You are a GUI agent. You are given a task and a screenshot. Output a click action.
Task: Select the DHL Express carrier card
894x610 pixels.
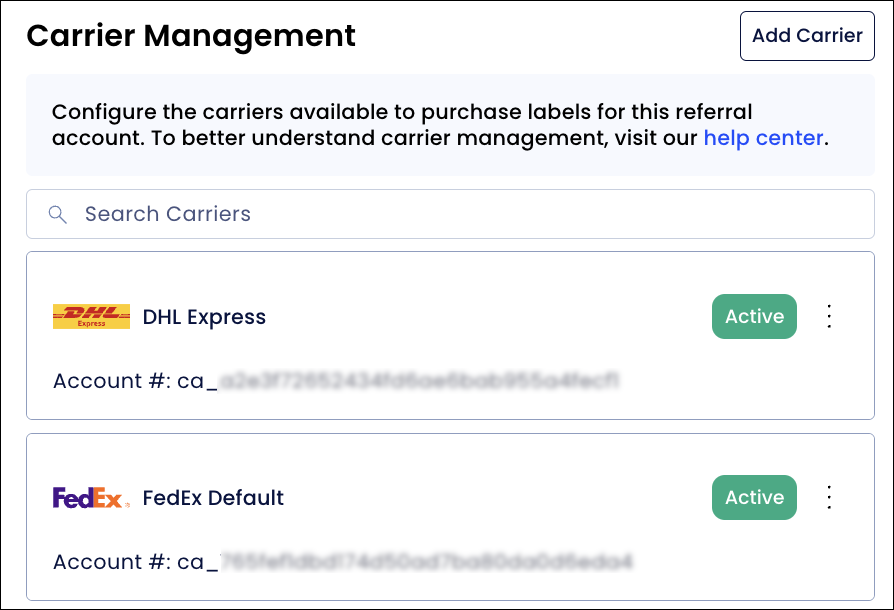click(450, 335)
